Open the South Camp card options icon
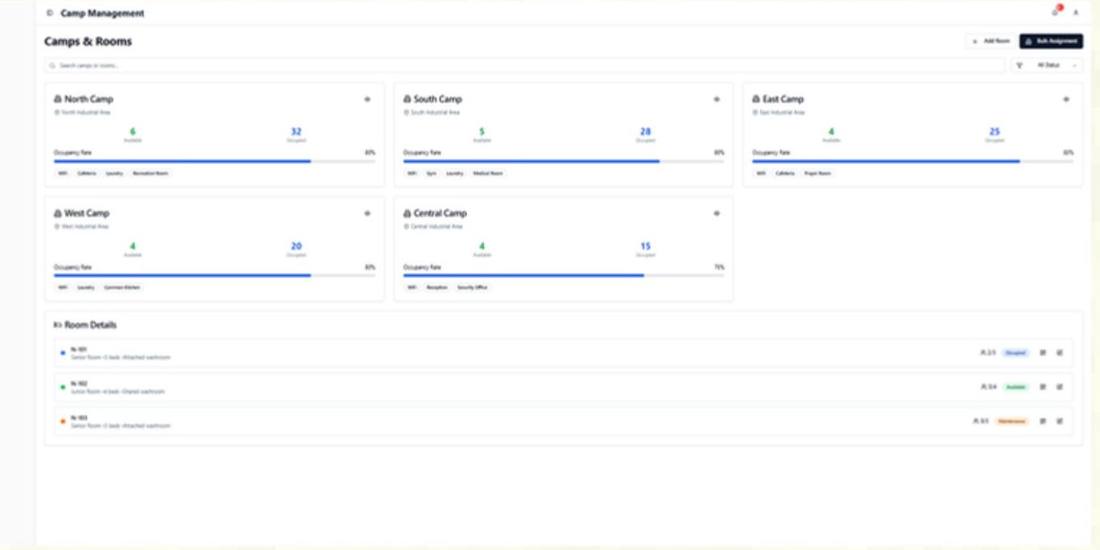Viewport: 1100px width, 550px height. 716,100
